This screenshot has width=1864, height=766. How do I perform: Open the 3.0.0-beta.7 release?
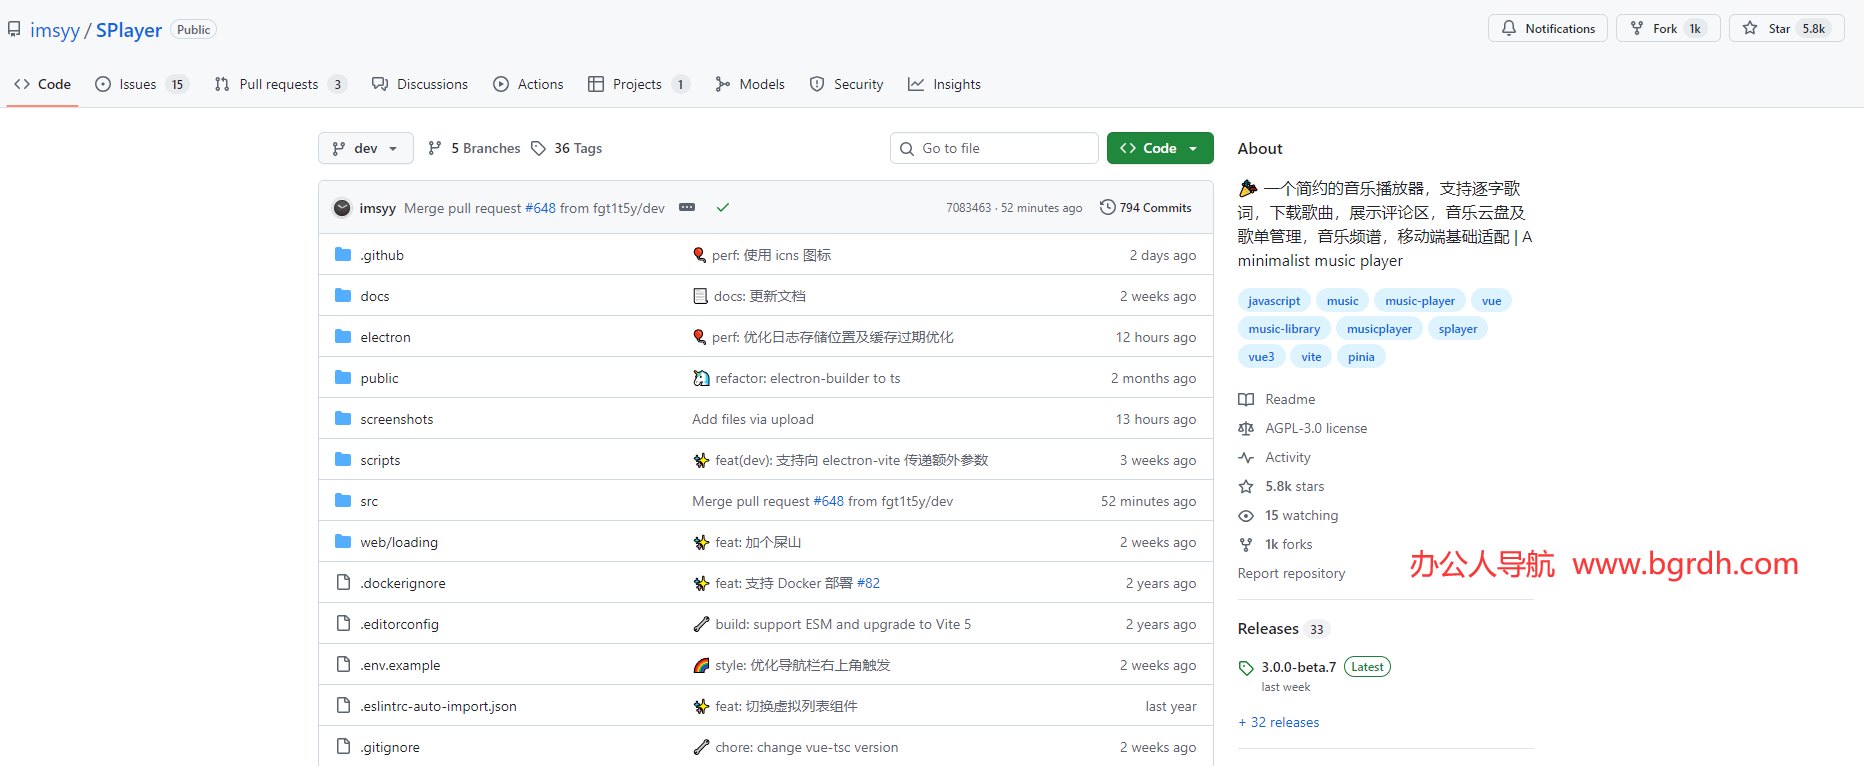coord(1298,667)
